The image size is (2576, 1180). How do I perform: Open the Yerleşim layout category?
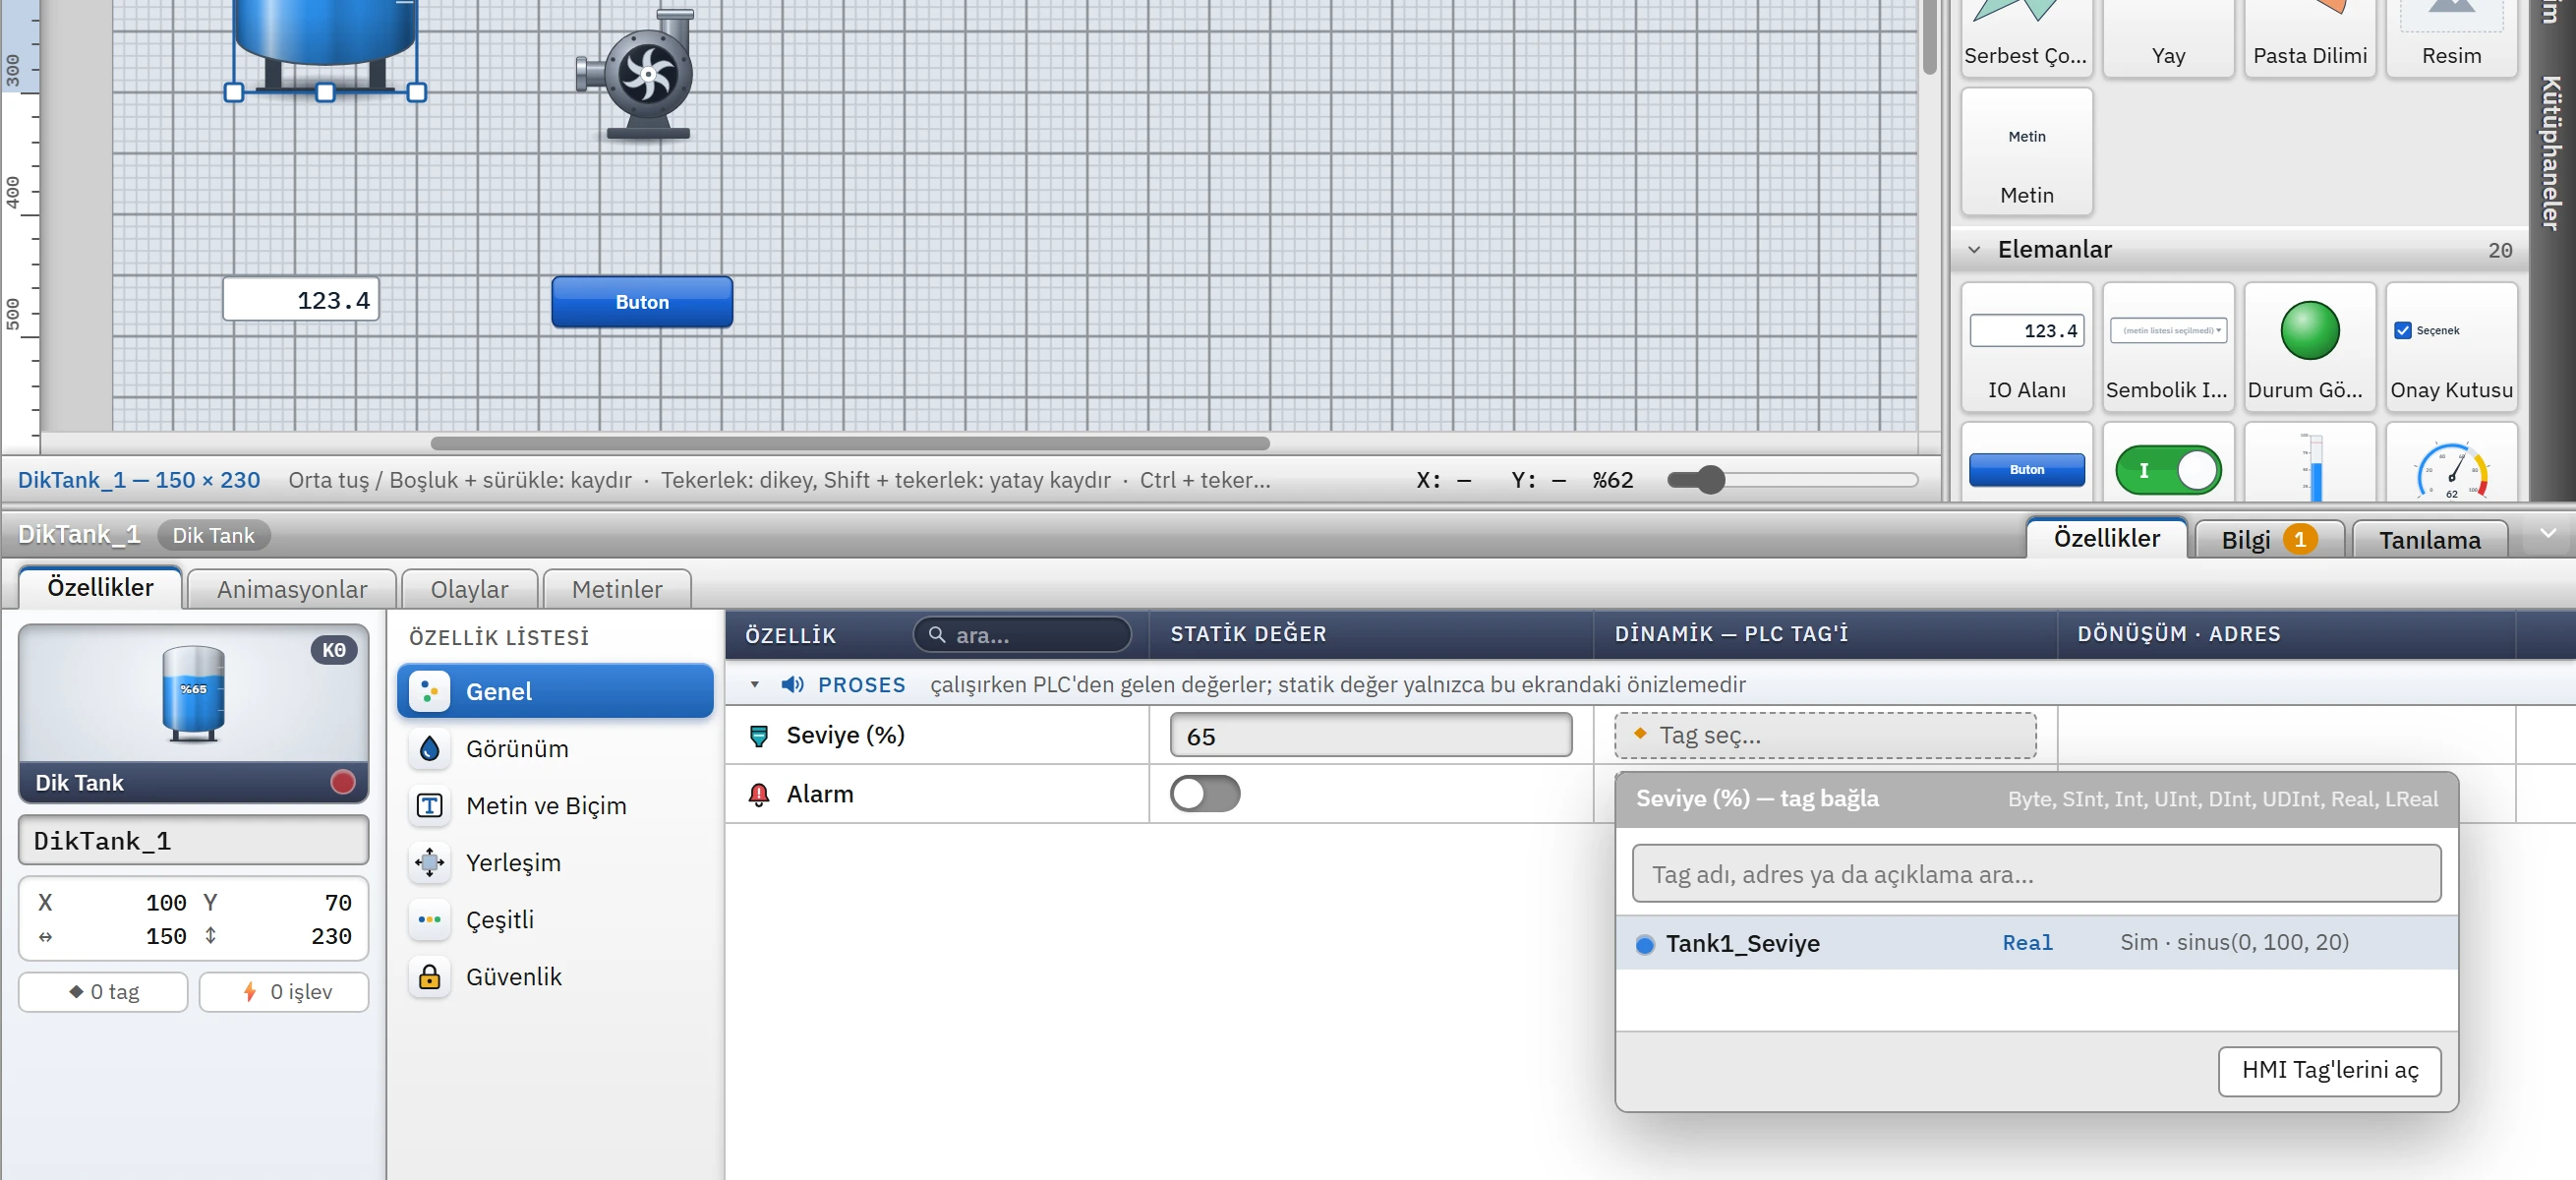555,862
